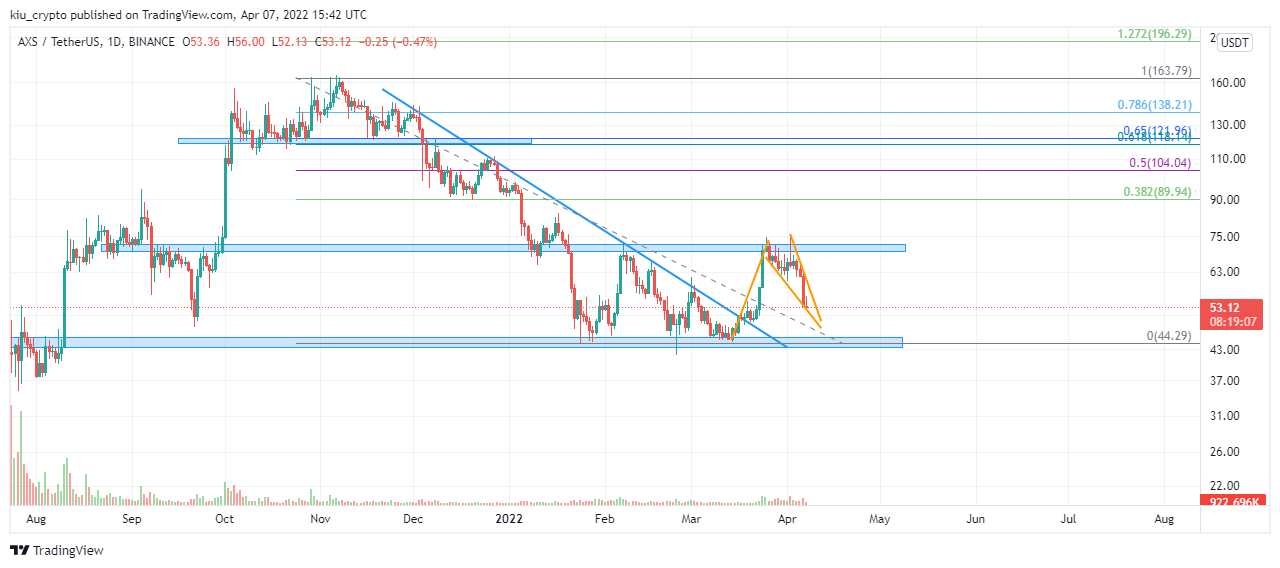Click Nov on the time axis
The width and height of the screenshot is (1280, 568).
(320, 520)
